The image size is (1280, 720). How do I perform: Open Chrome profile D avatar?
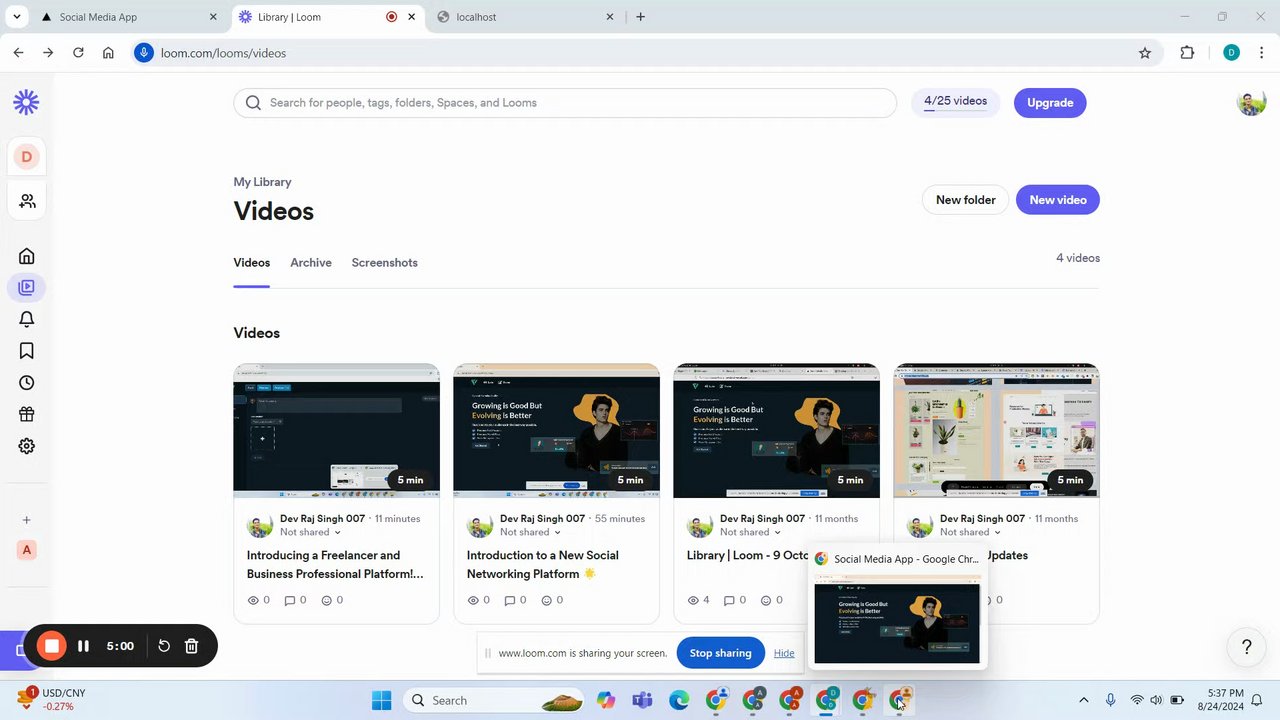click(x=1231, y=53)
